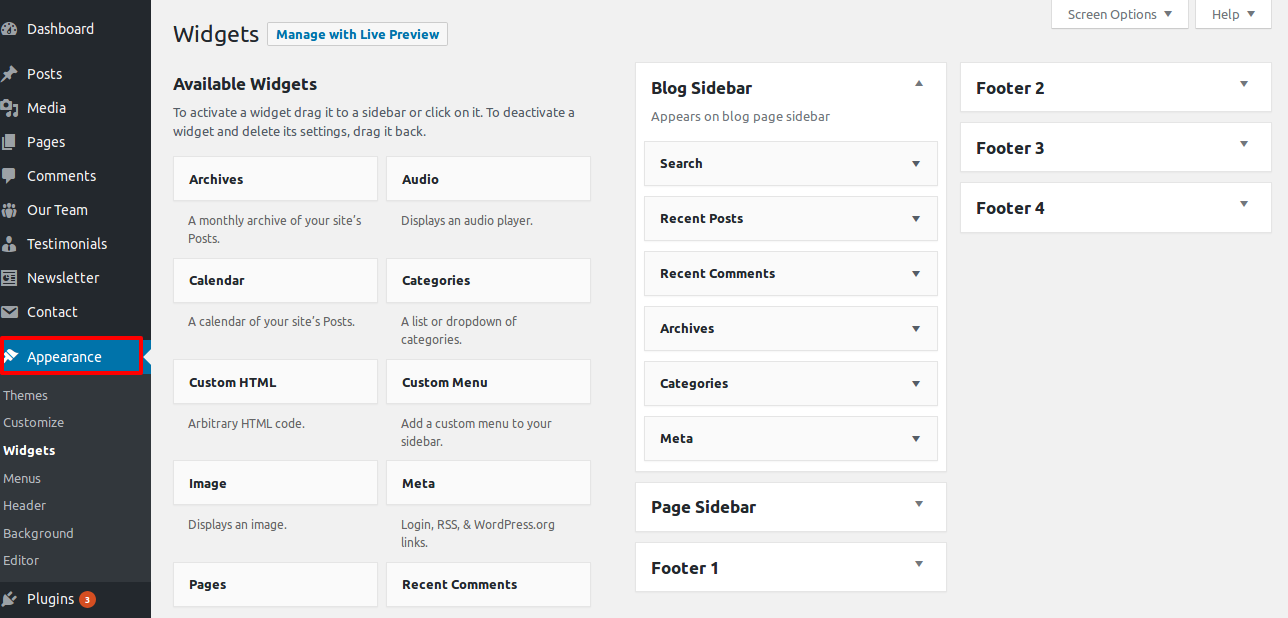Click the Plugins plug icon
This screenshot has height=618, width=1288.
(10, 599)
